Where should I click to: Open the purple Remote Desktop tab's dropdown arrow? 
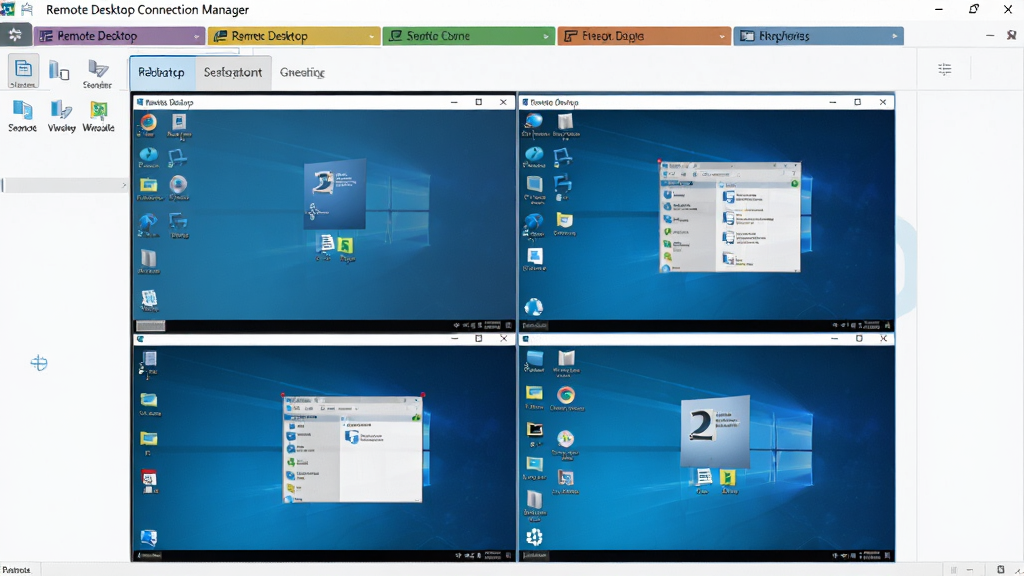197,37
